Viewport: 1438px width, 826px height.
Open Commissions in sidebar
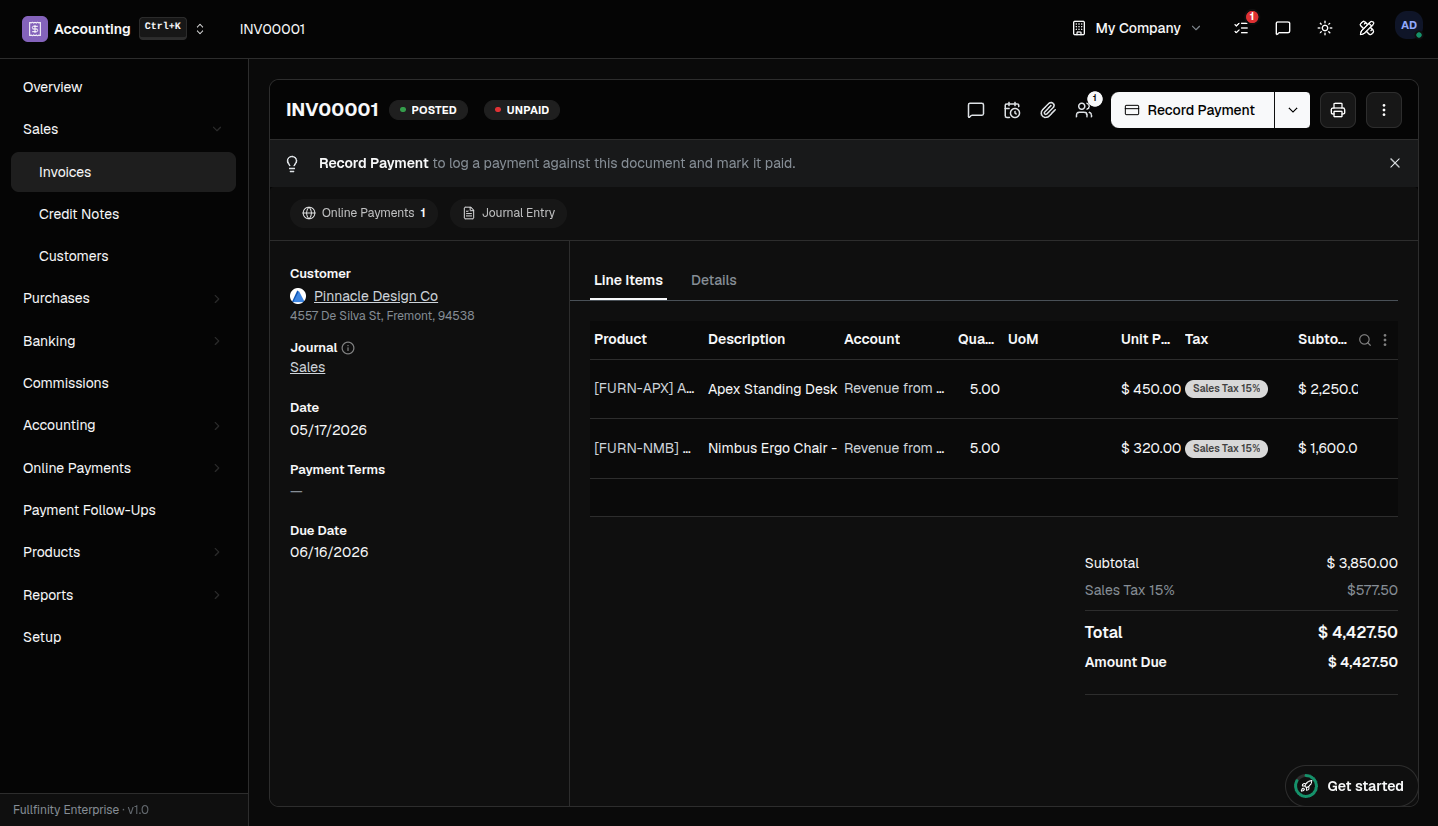123,383
